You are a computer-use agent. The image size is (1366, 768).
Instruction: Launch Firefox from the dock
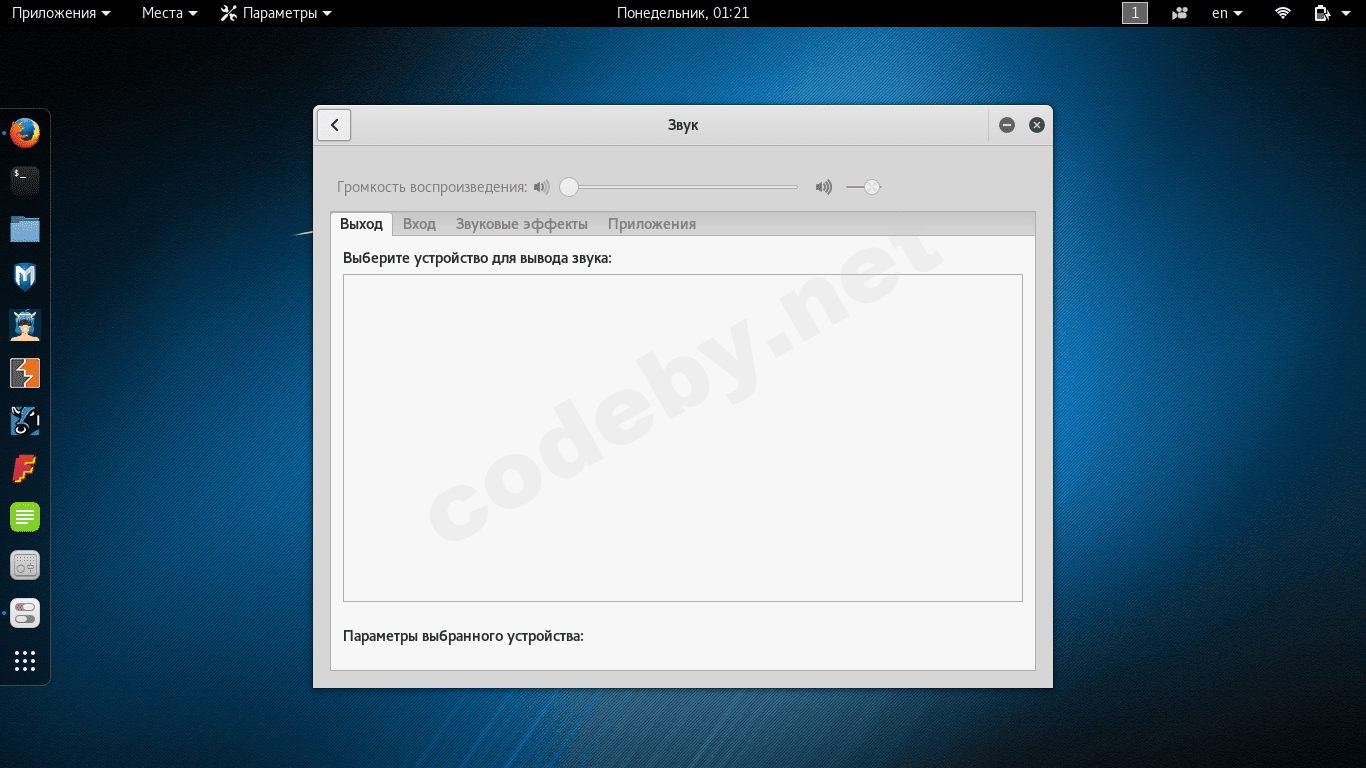click(x=25, y=132)
